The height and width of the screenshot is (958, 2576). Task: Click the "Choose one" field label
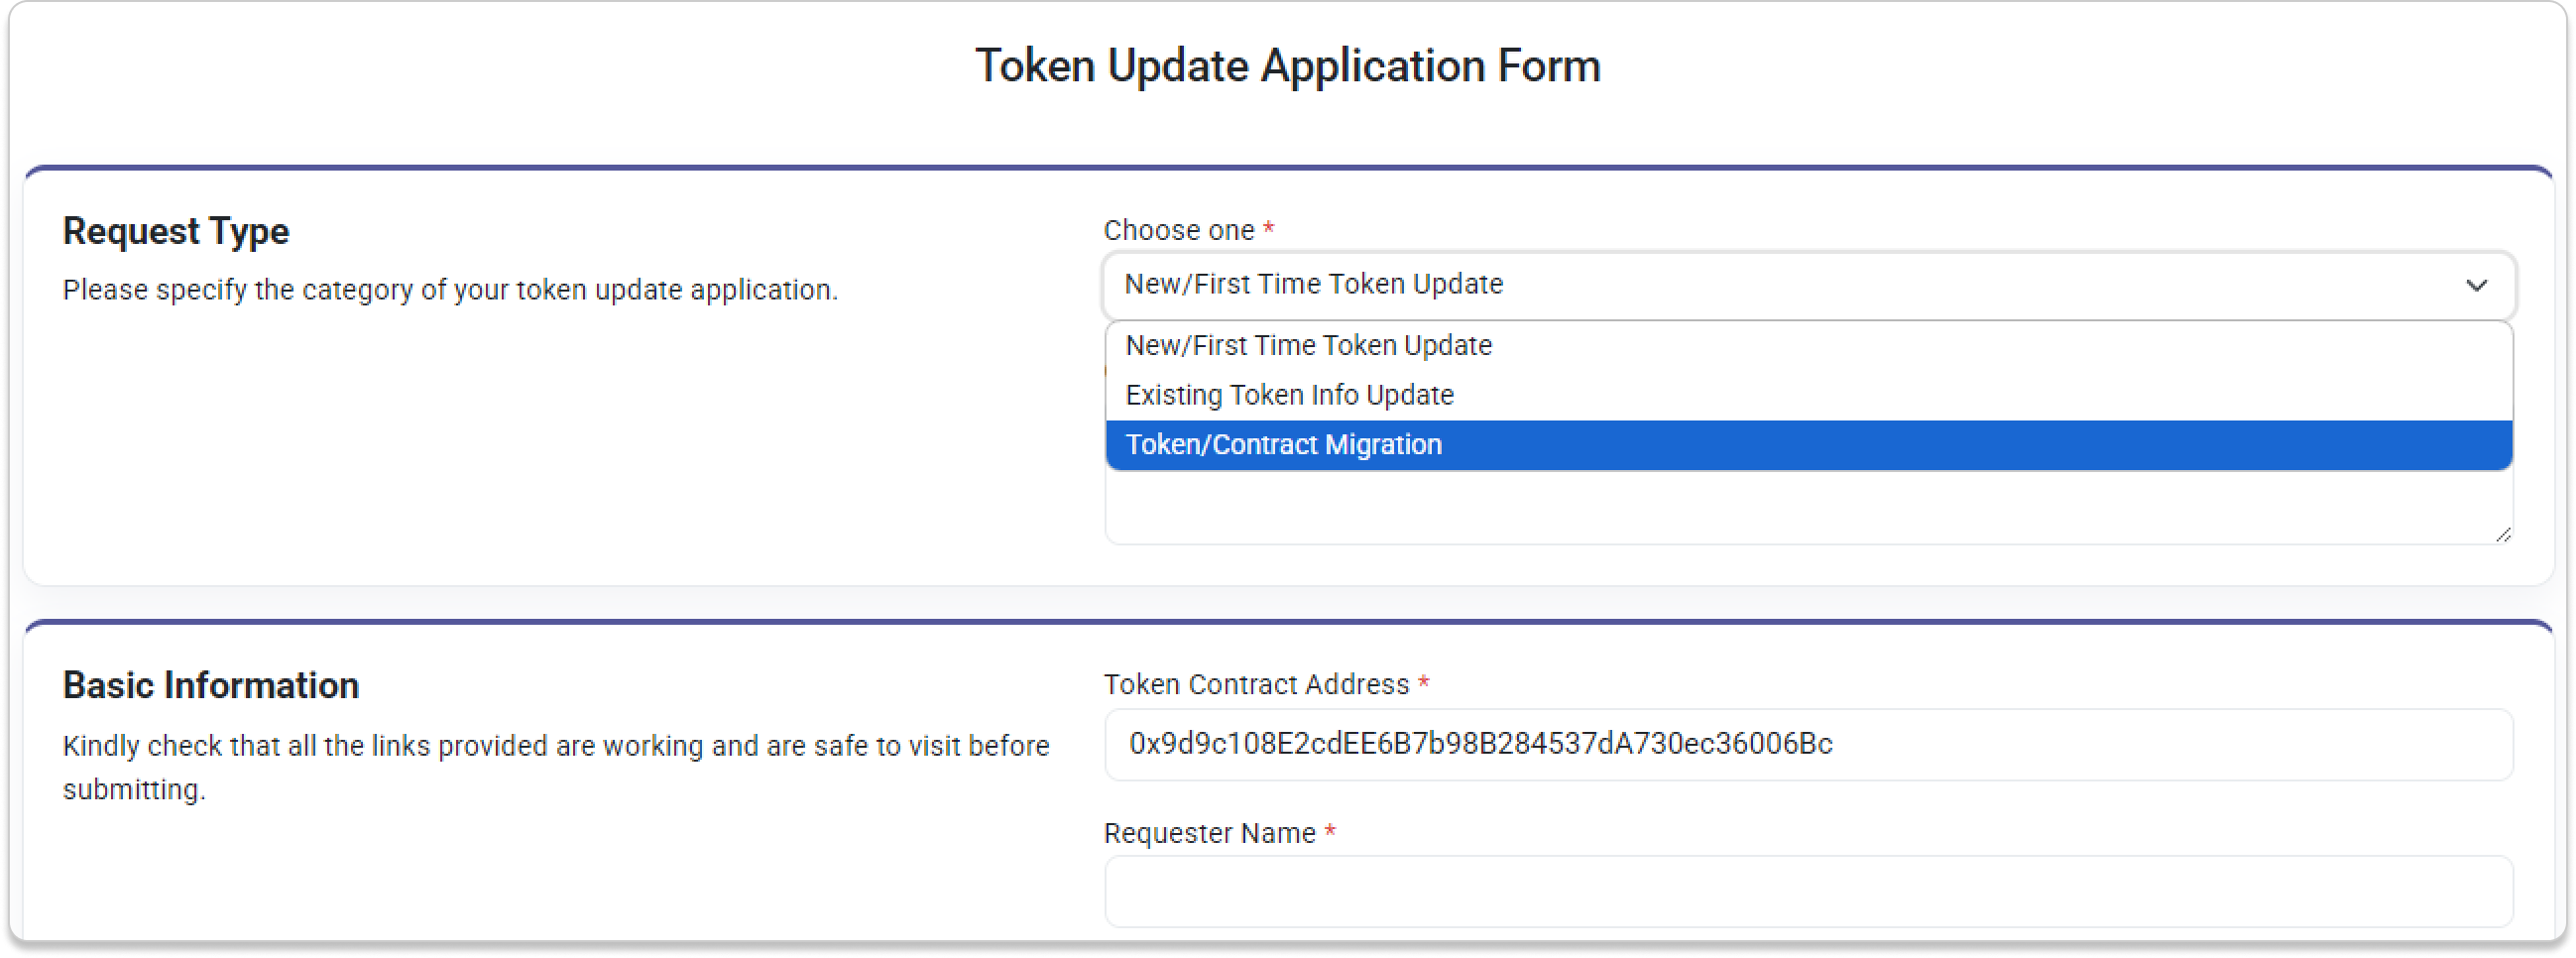(x=1178, y=230)
